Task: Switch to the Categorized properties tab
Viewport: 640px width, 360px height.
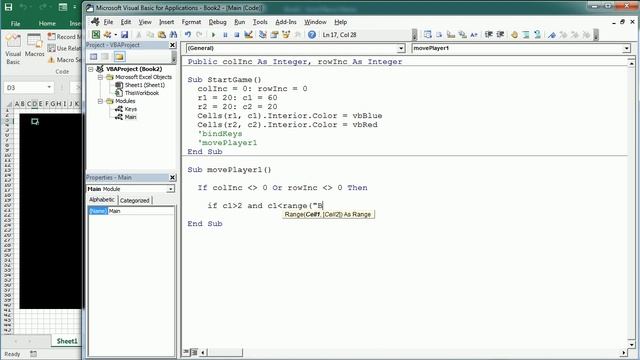Action: (x=135, y=200)
